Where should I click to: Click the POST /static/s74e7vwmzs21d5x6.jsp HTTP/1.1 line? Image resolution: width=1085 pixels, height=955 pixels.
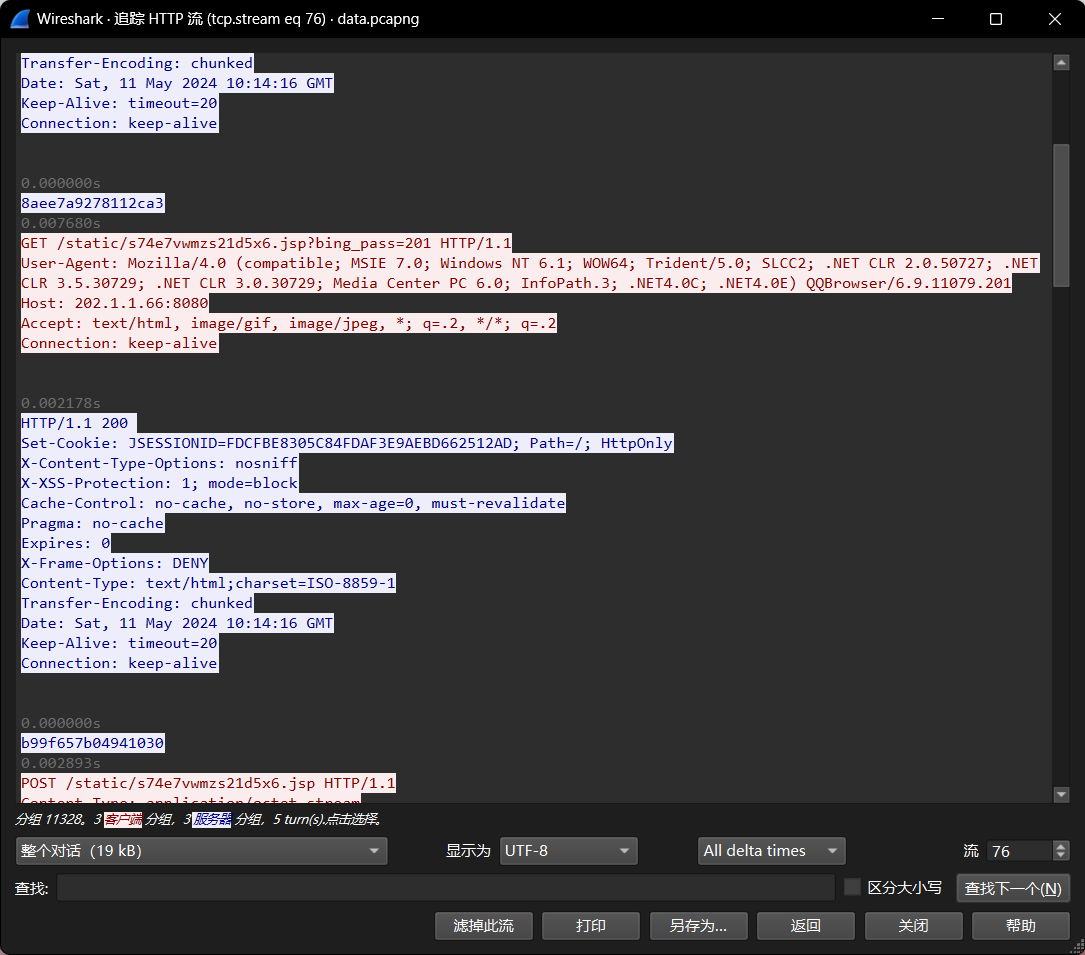pos(208,783)
